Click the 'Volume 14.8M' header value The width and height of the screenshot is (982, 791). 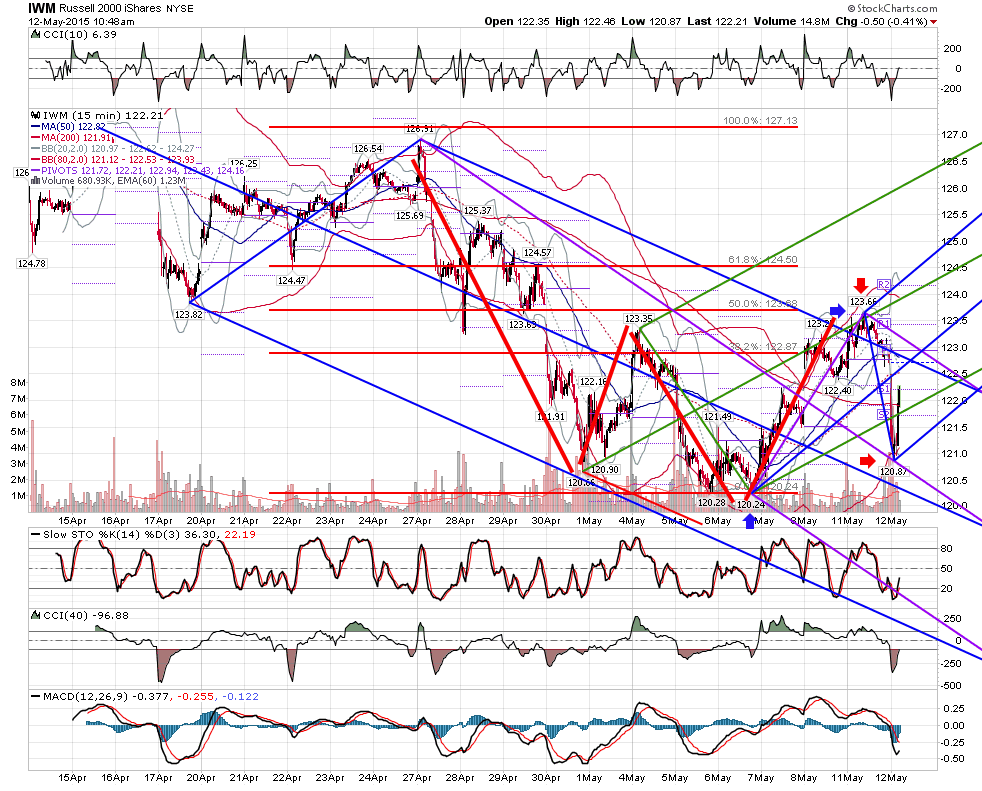coord(792,21)
